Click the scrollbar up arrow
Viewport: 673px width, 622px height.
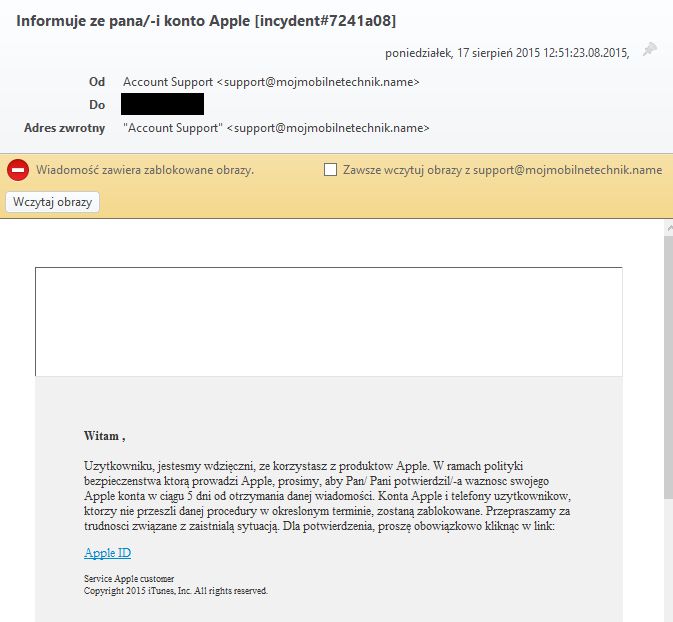pos(669,228)
